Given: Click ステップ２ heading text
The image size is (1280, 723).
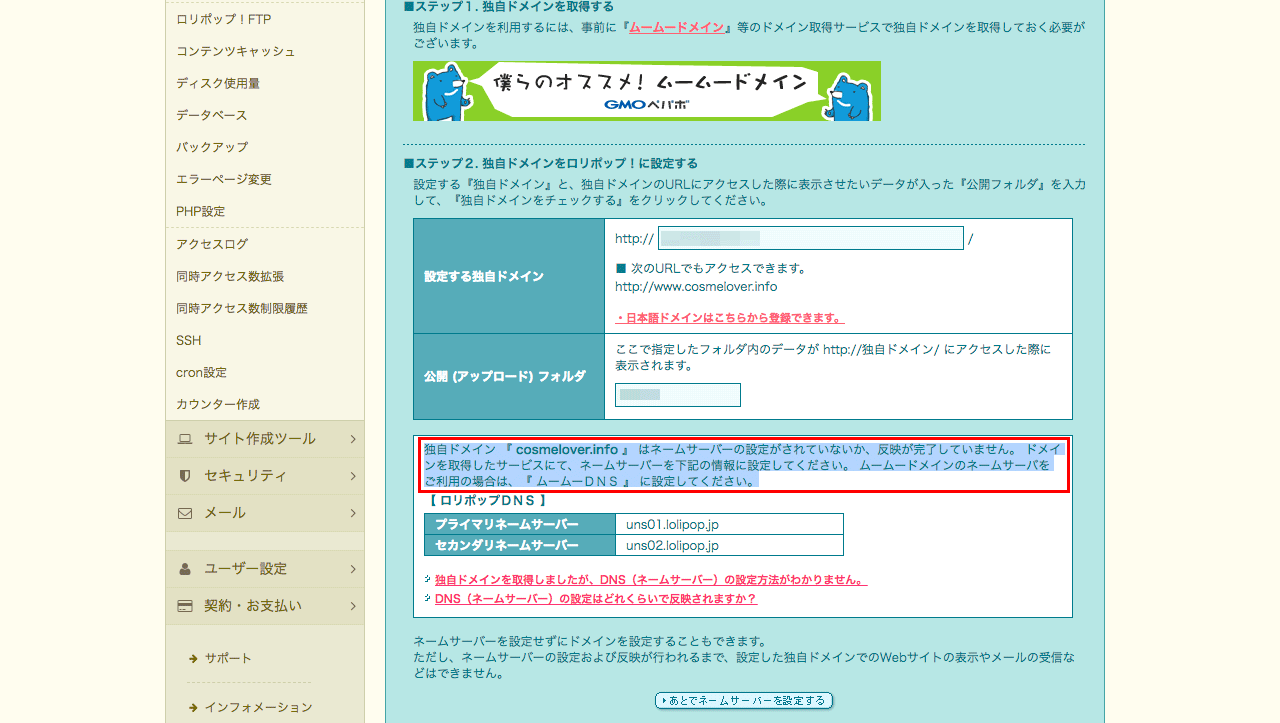Looking at the screenshot, I should [x=550, y=163].
